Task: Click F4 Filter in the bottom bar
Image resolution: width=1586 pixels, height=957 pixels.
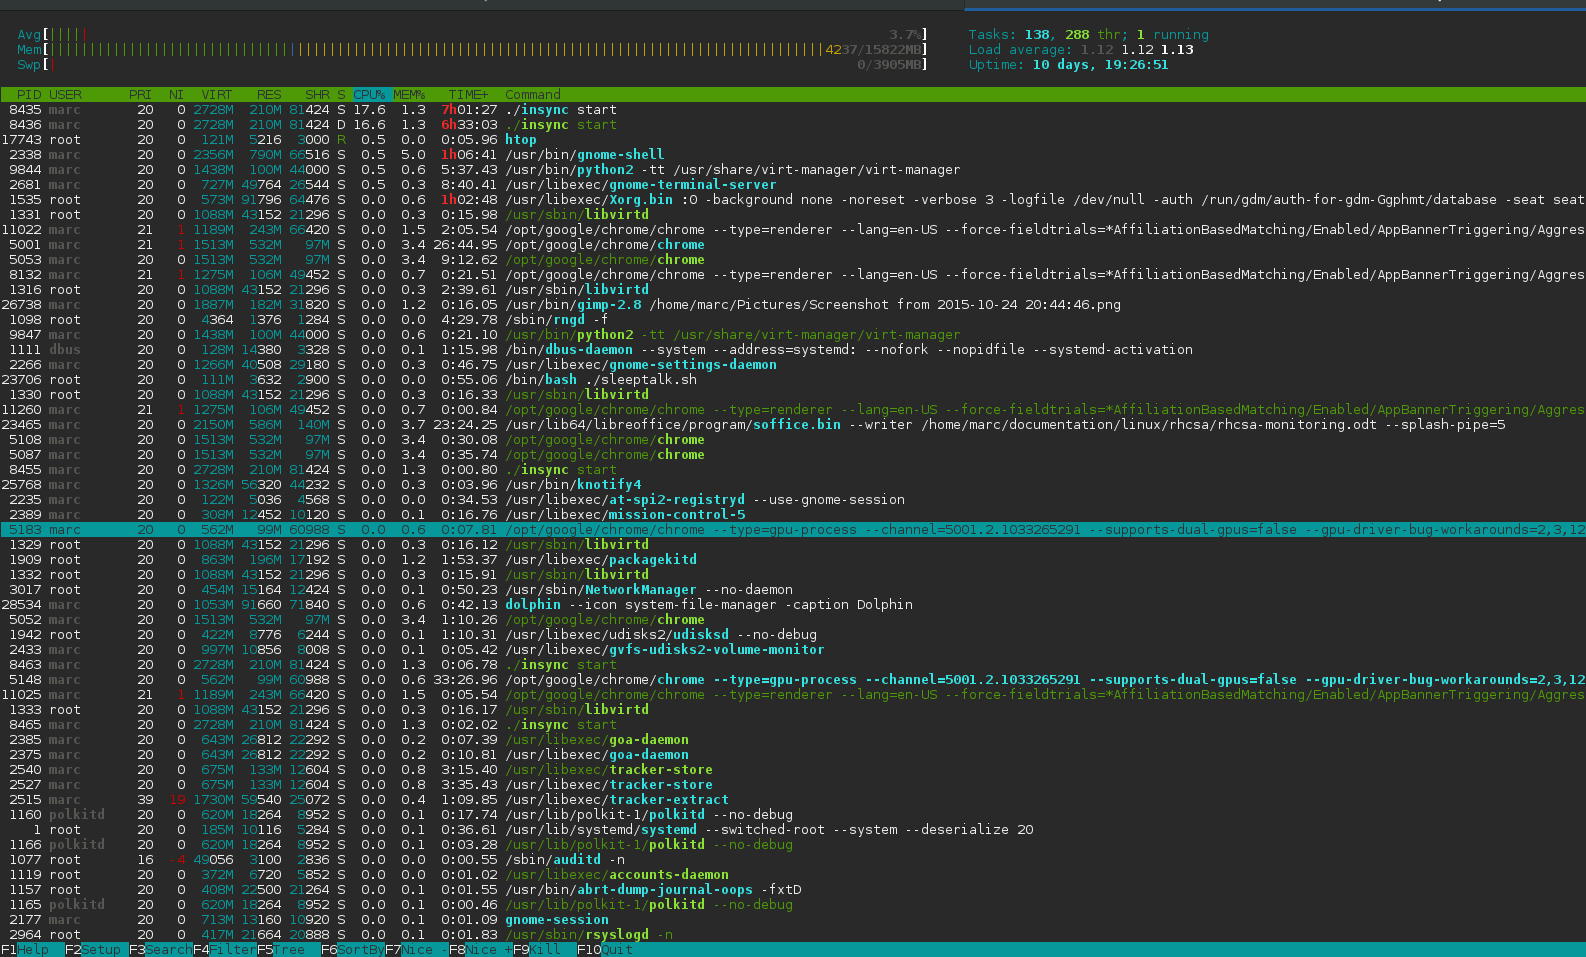Action: pyautogui.click(x=225, y=950)
